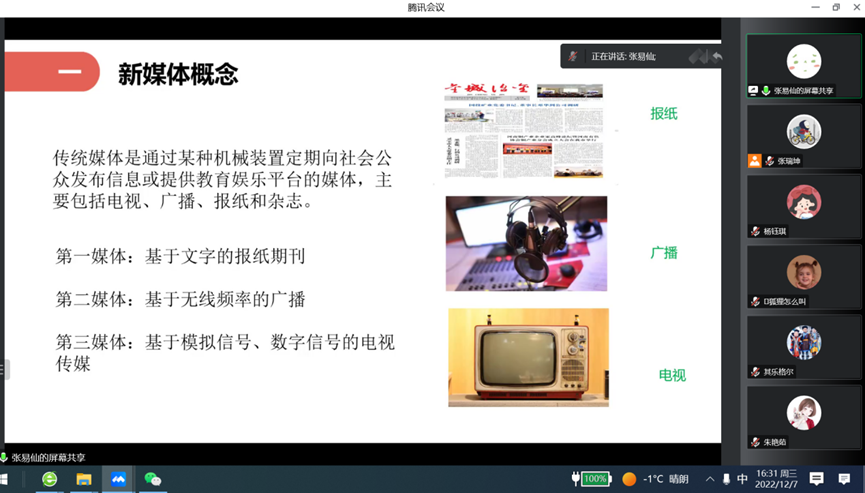Select 张易仙 screen share avatar
Viewport: 865px width, 493px height.
click(x=804, y=61)
